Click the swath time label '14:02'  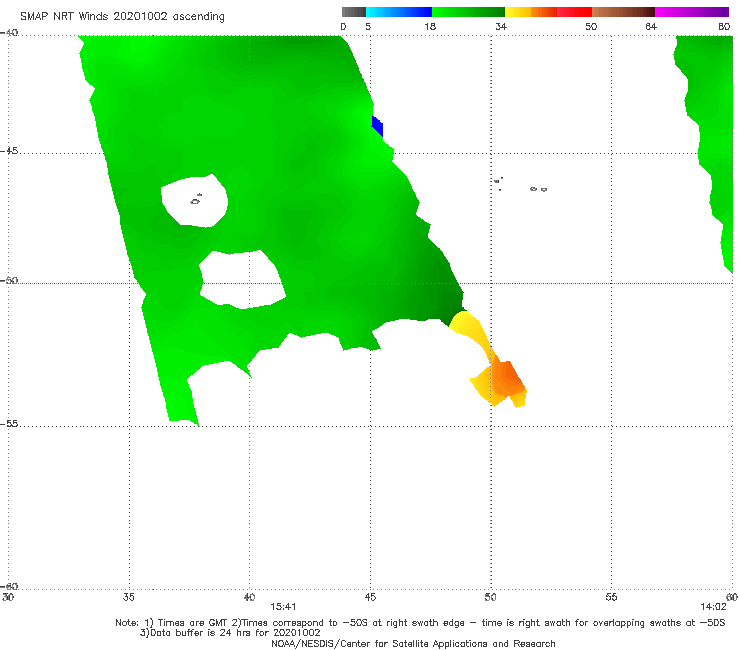click(x=713, y=607)
